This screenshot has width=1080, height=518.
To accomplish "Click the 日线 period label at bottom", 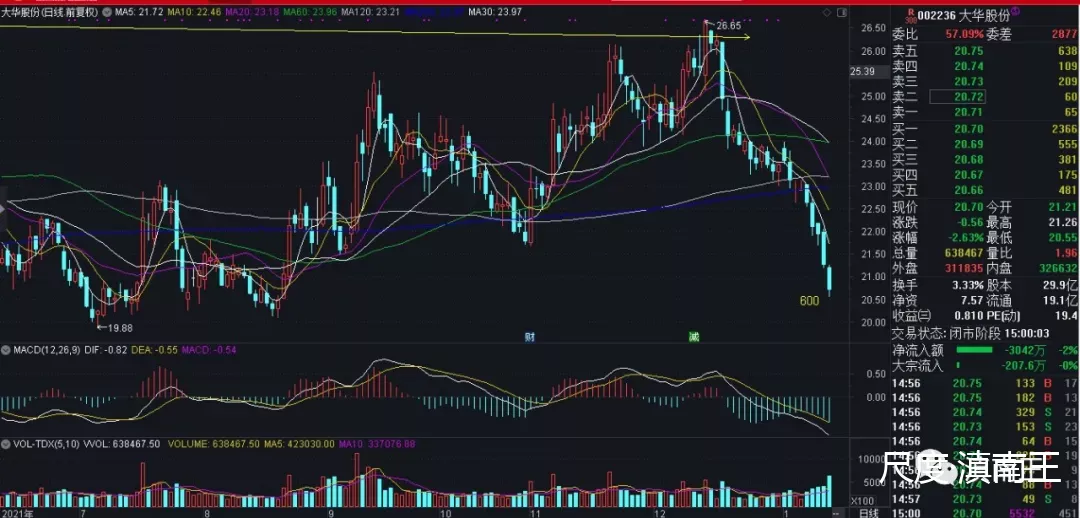I will [870, 512].
